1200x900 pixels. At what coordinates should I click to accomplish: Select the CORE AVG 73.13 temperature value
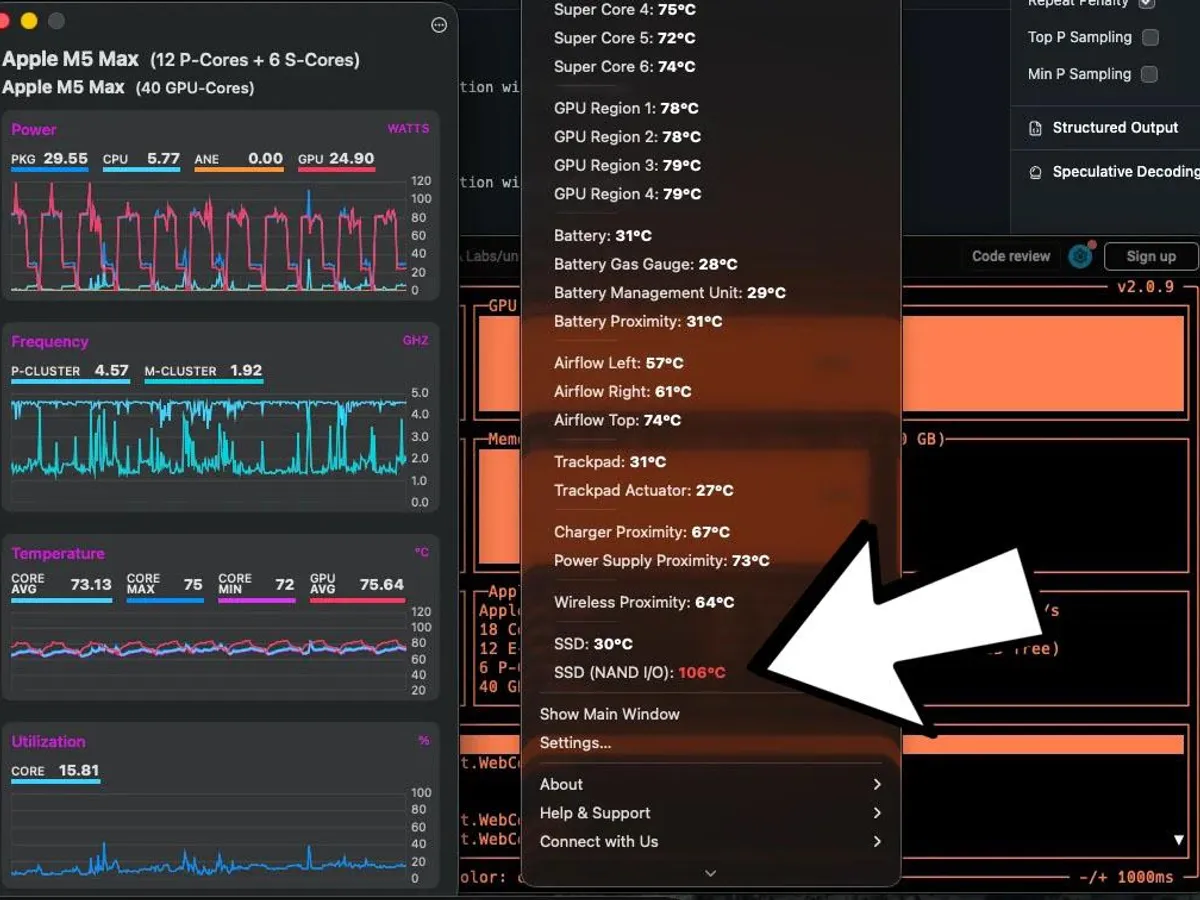pos(61,584)
